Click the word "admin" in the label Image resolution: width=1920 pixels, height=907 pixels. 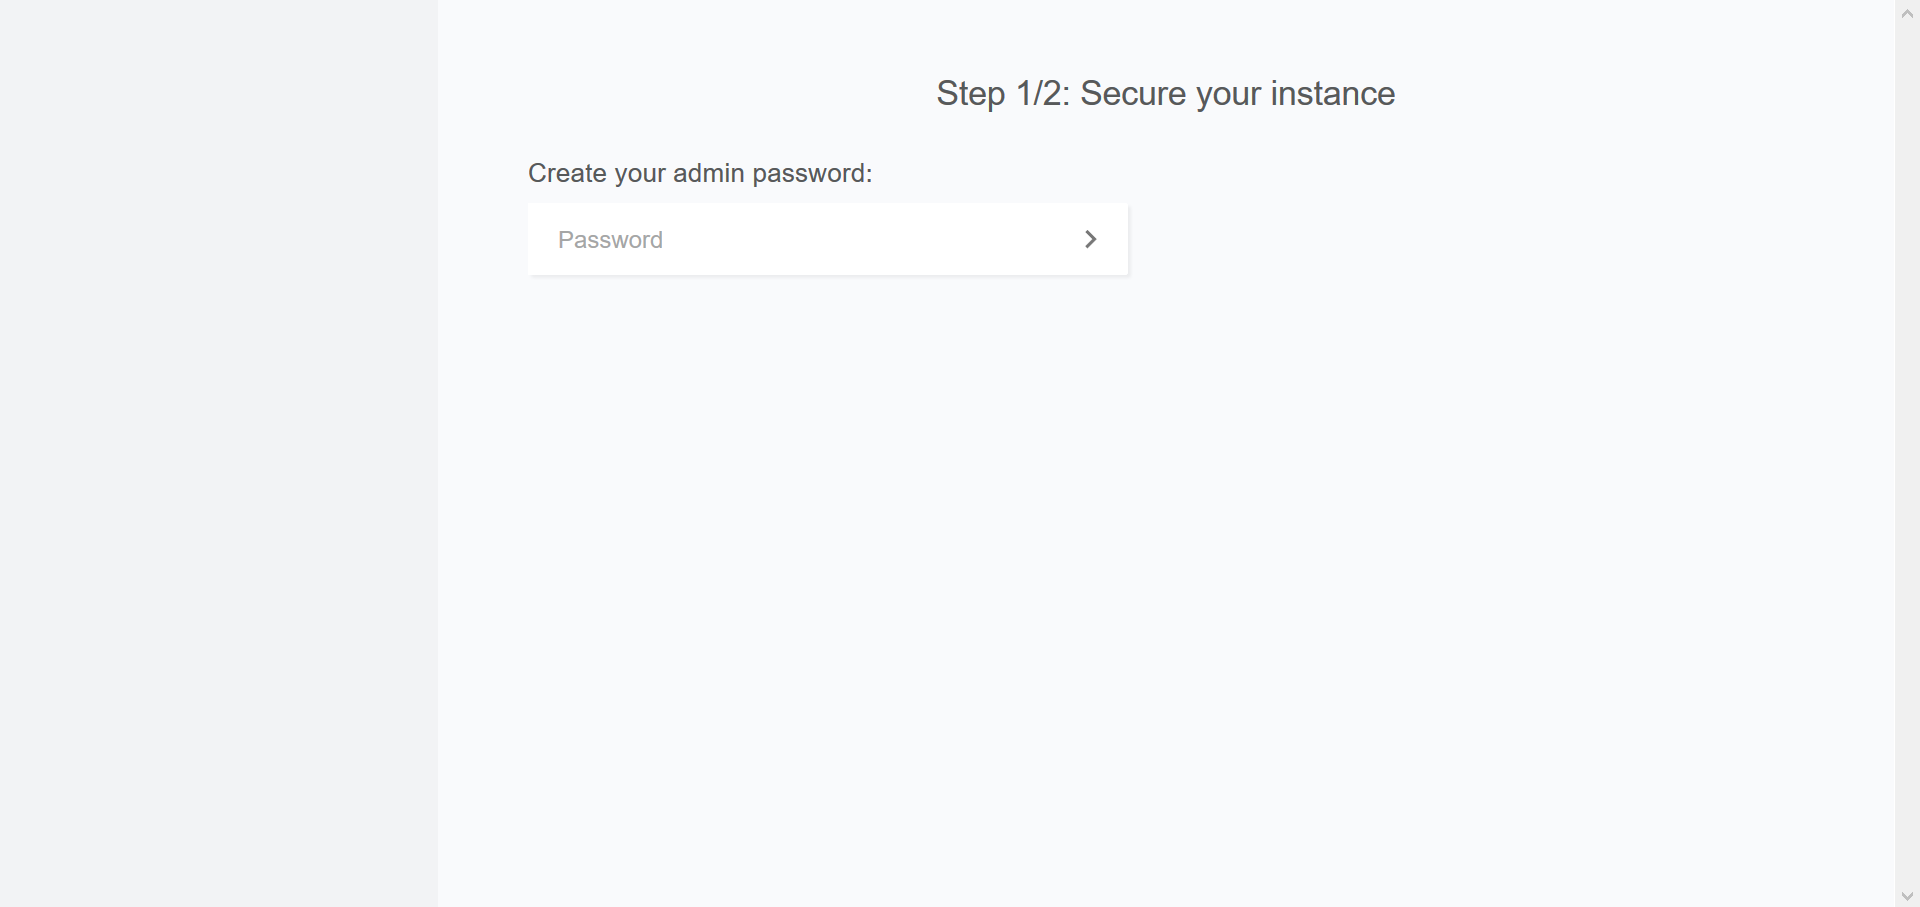[x=708, y=173]
